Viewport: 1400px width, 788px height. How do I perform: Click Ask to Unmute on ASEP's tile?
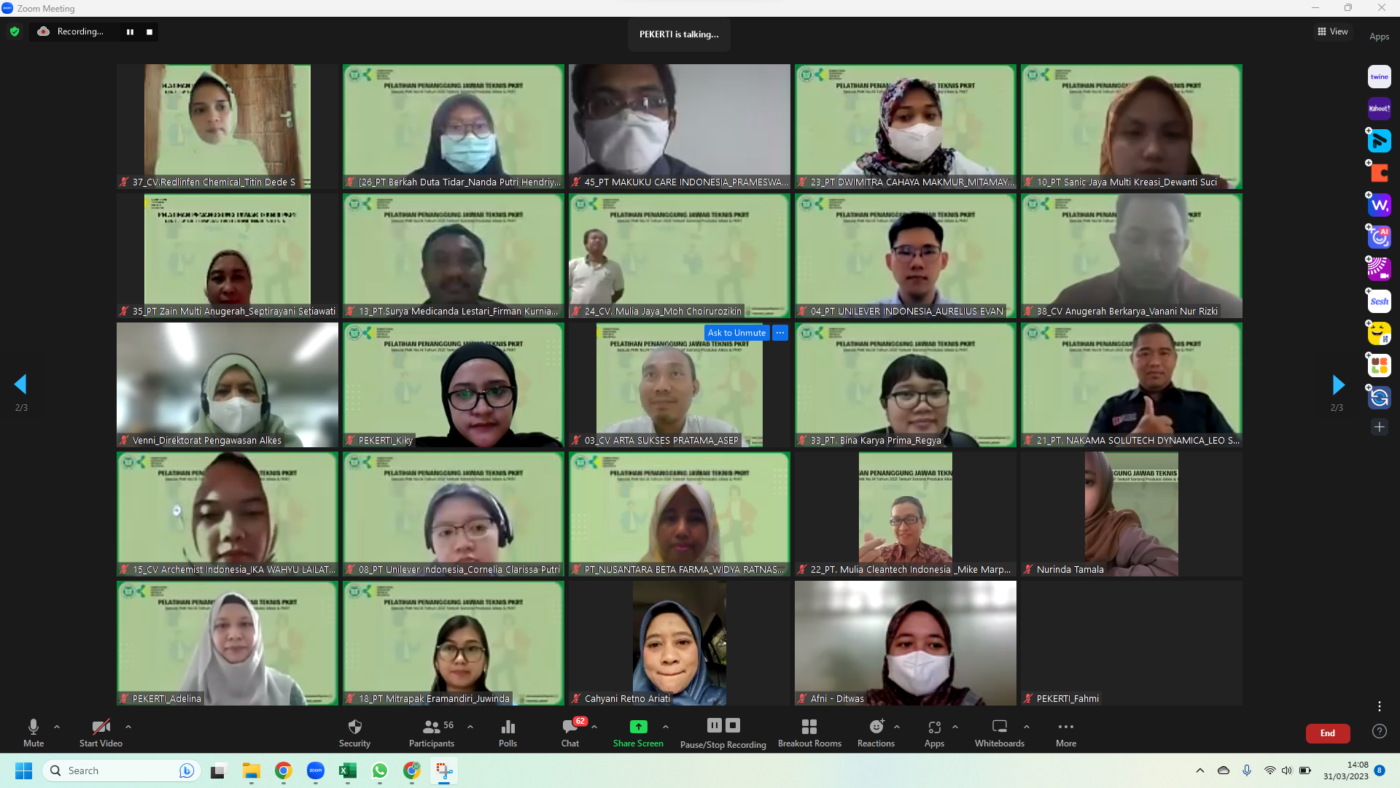[736, 333]
